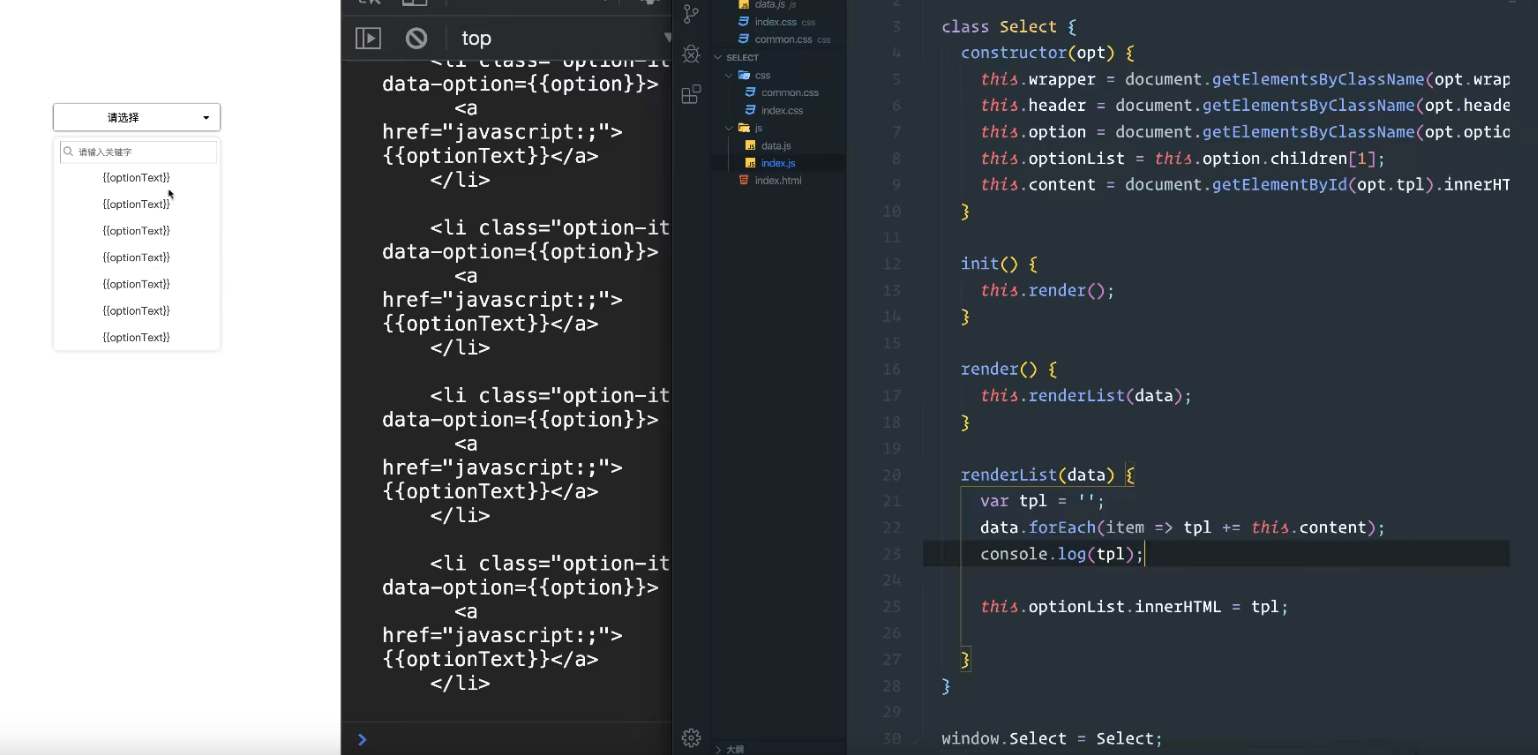This screenshot has width=1538, height=755.
Task: Click 'this.render();' on line 13
Action: click(1047, 290)
